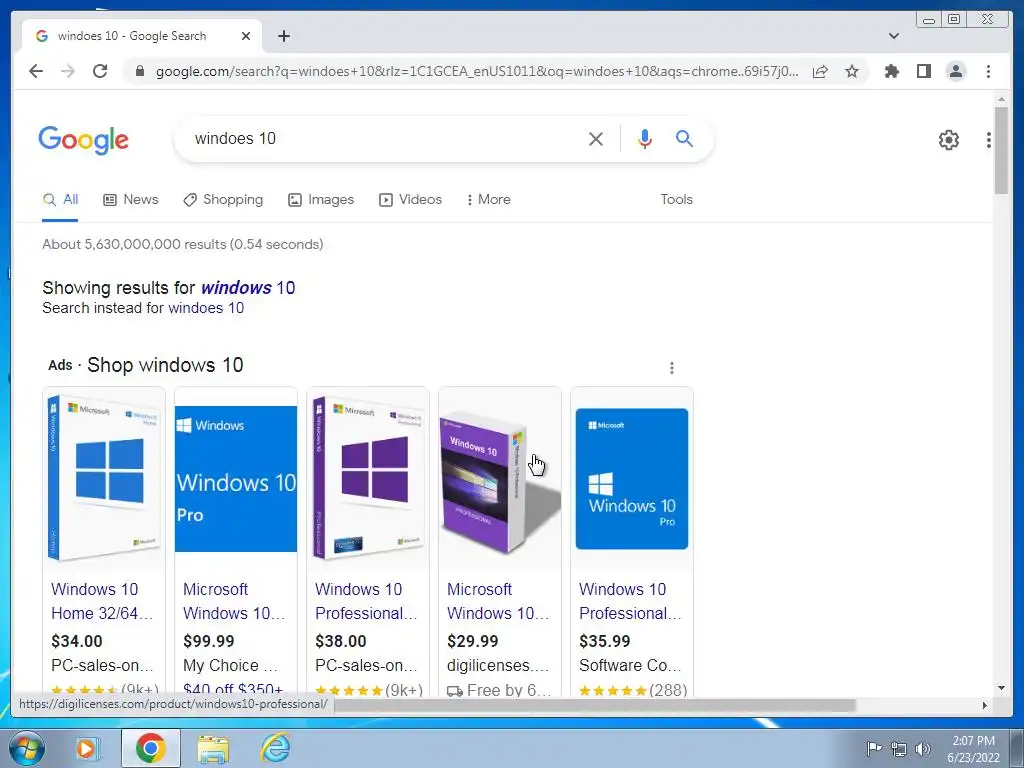Screen dimensions: 1024x768
Task: Click the $34.00 price
Action: pos(76,641)
